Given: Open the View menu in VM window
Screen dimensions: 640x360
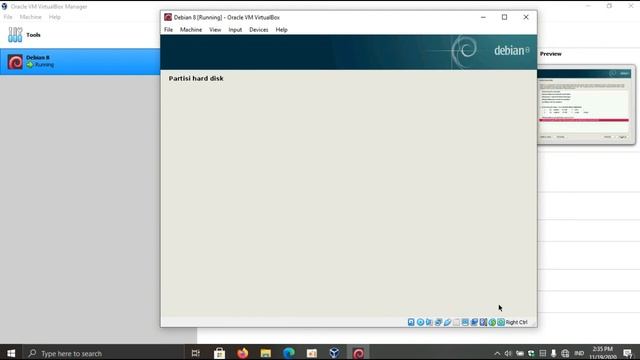Looking at the screenshot, I should click(215, 29).
